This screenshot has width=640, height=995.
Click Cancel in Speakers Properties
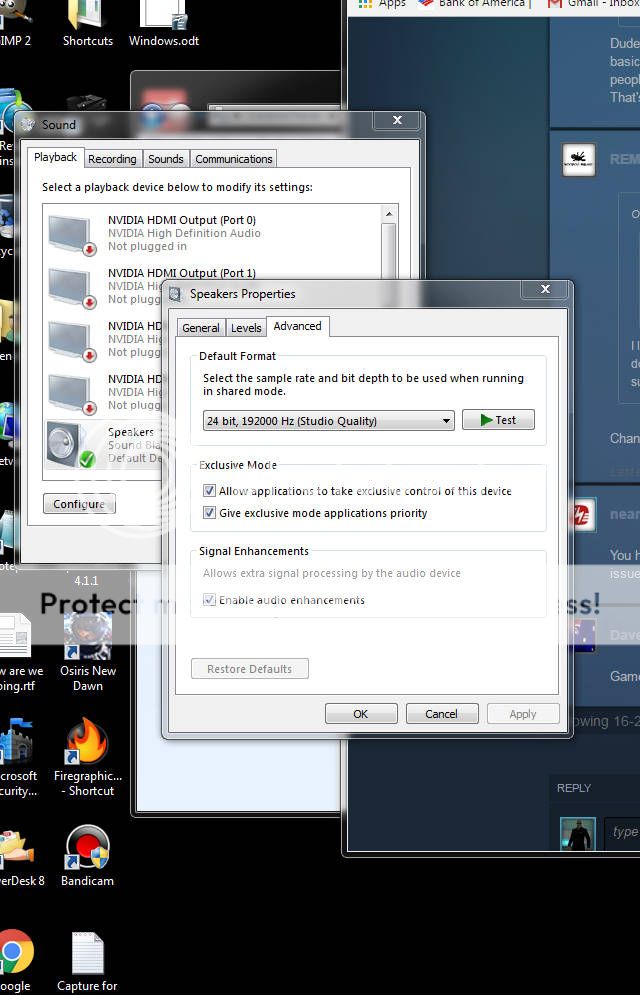click(x=441, y=714)
